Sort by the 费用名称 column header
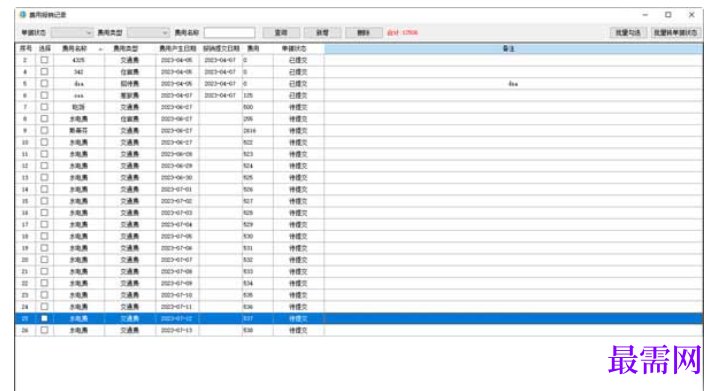720x391 pixels. point(79,48)
